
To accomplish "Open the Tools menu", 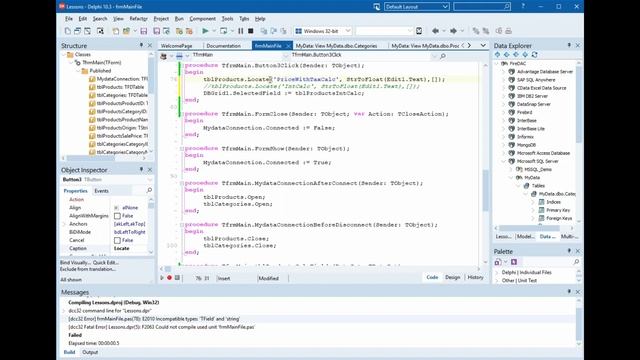I will pos(227,19).
